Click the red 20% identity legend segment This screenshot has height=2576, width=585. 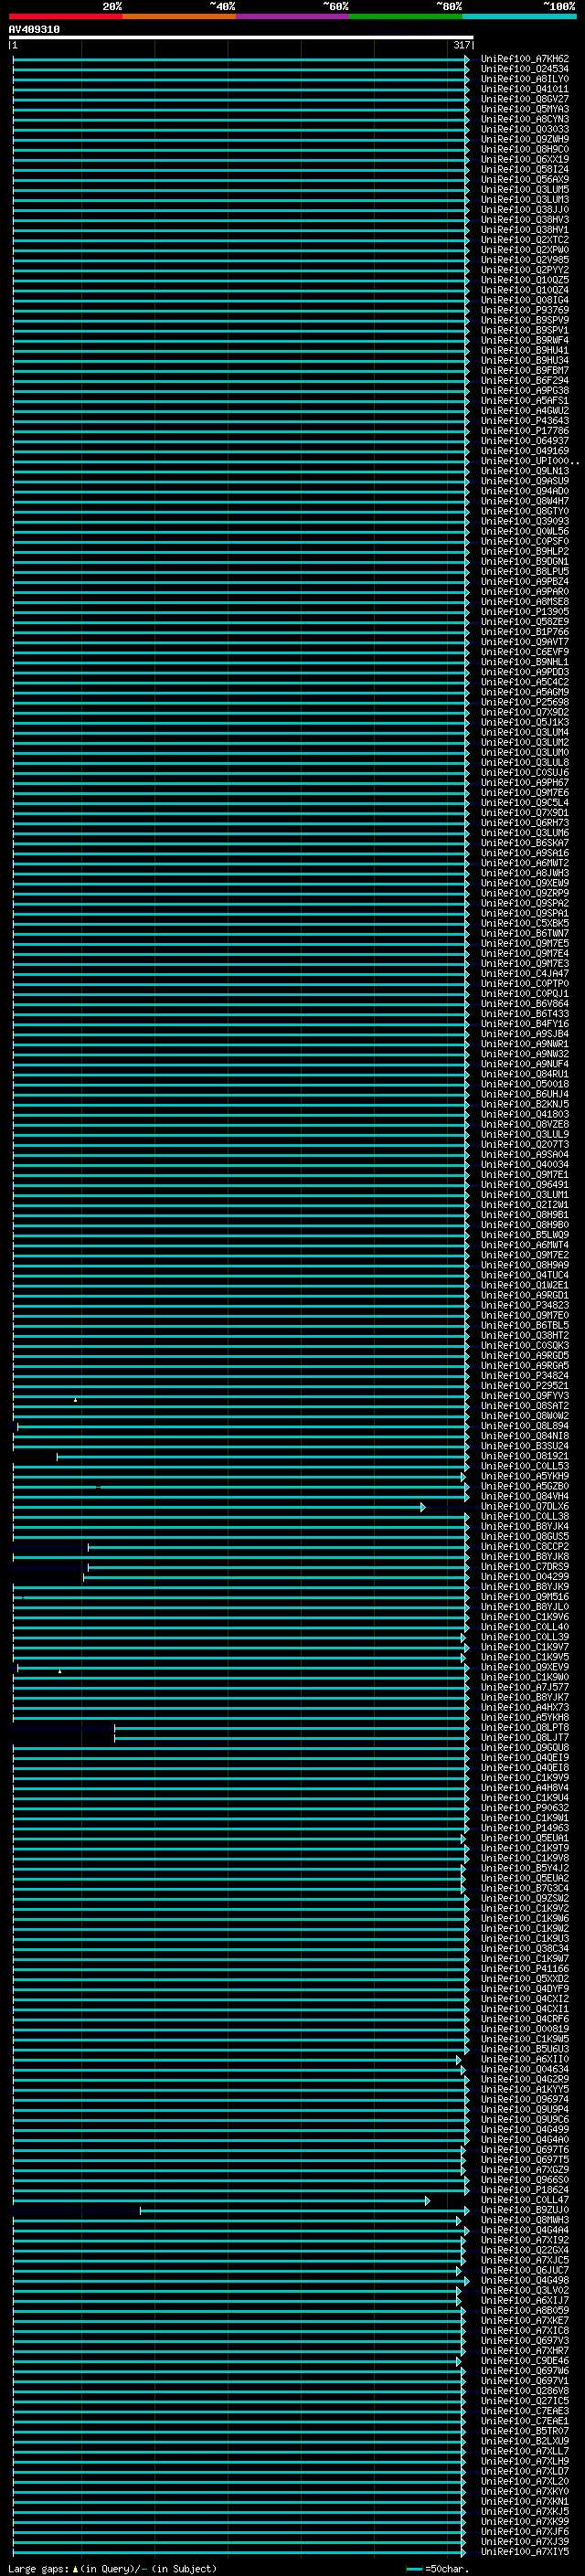(x=66, y=17)
